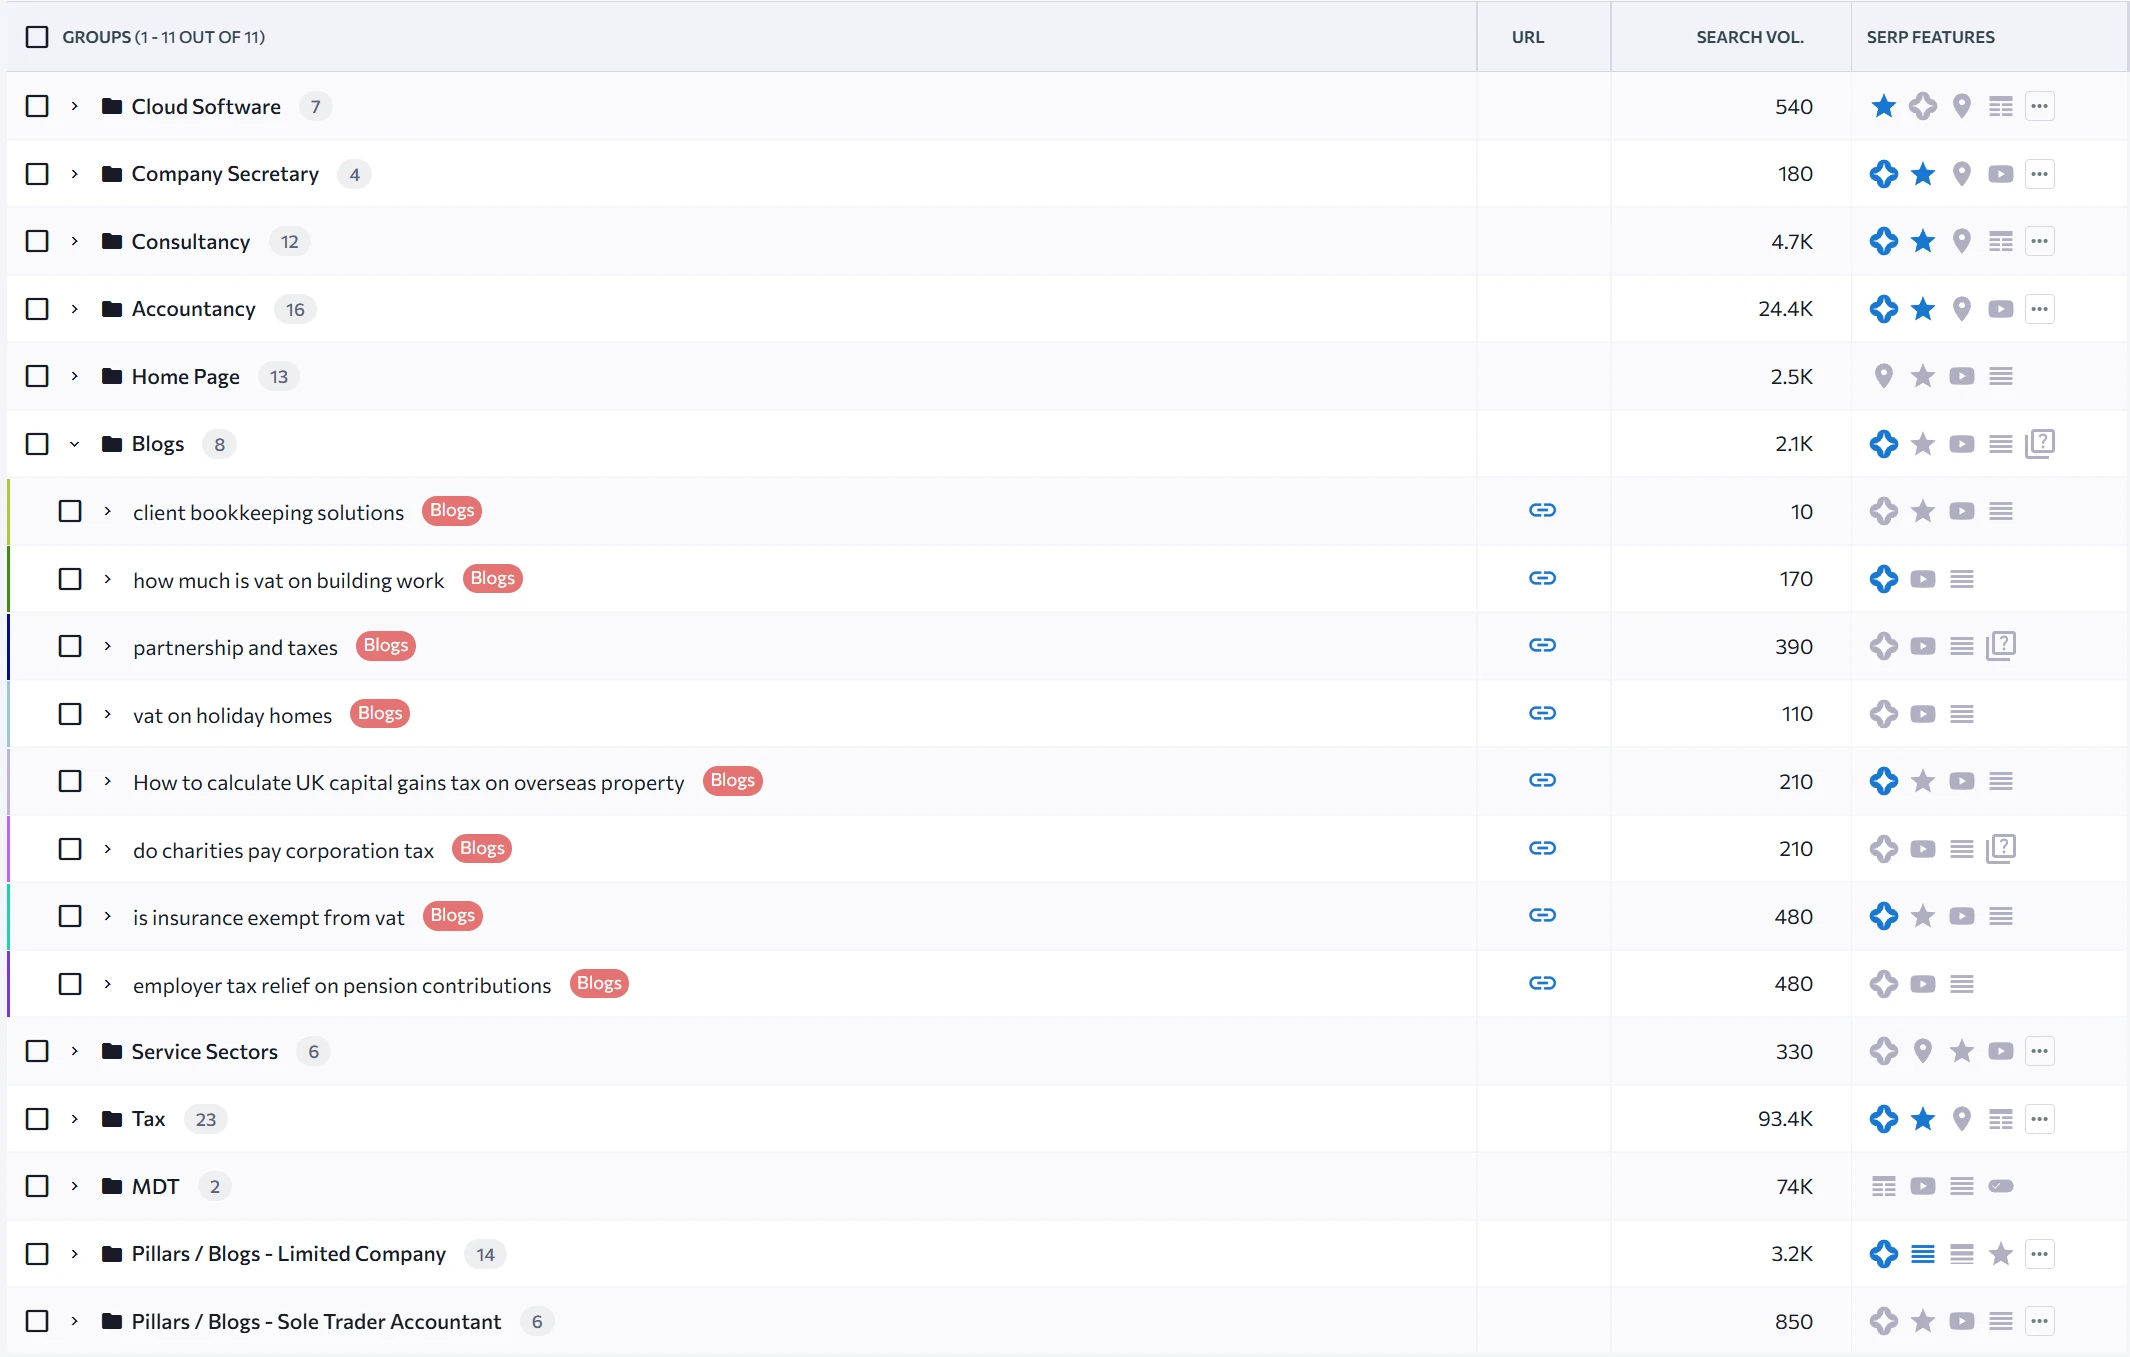Select all groups with header checkbox
2130x1357 pixels.
click(x=37, y=37)
